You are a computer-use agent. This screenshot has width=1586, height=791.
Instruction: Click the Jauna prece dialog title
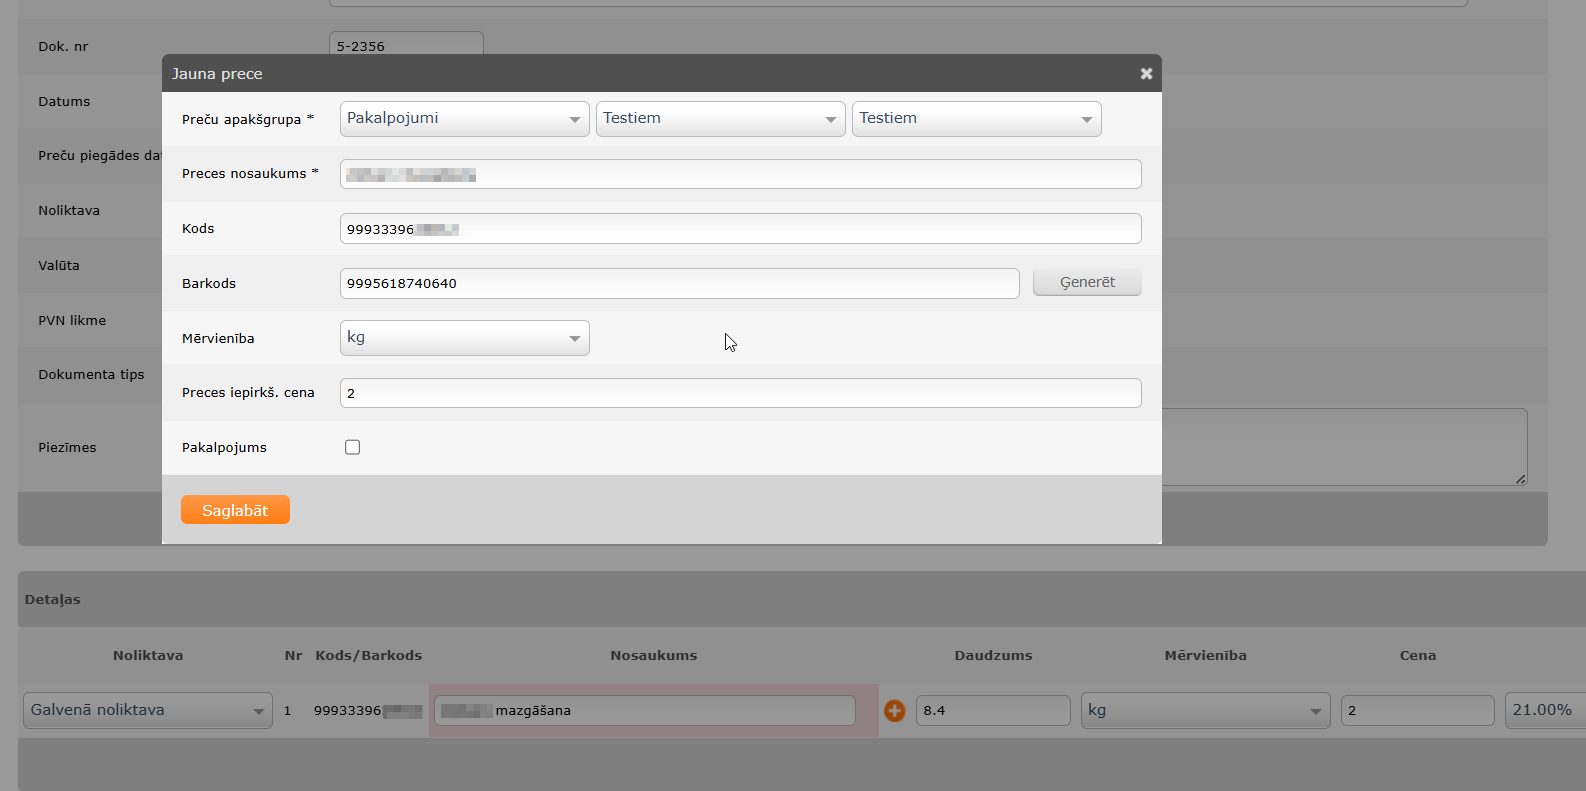(217, 74)
